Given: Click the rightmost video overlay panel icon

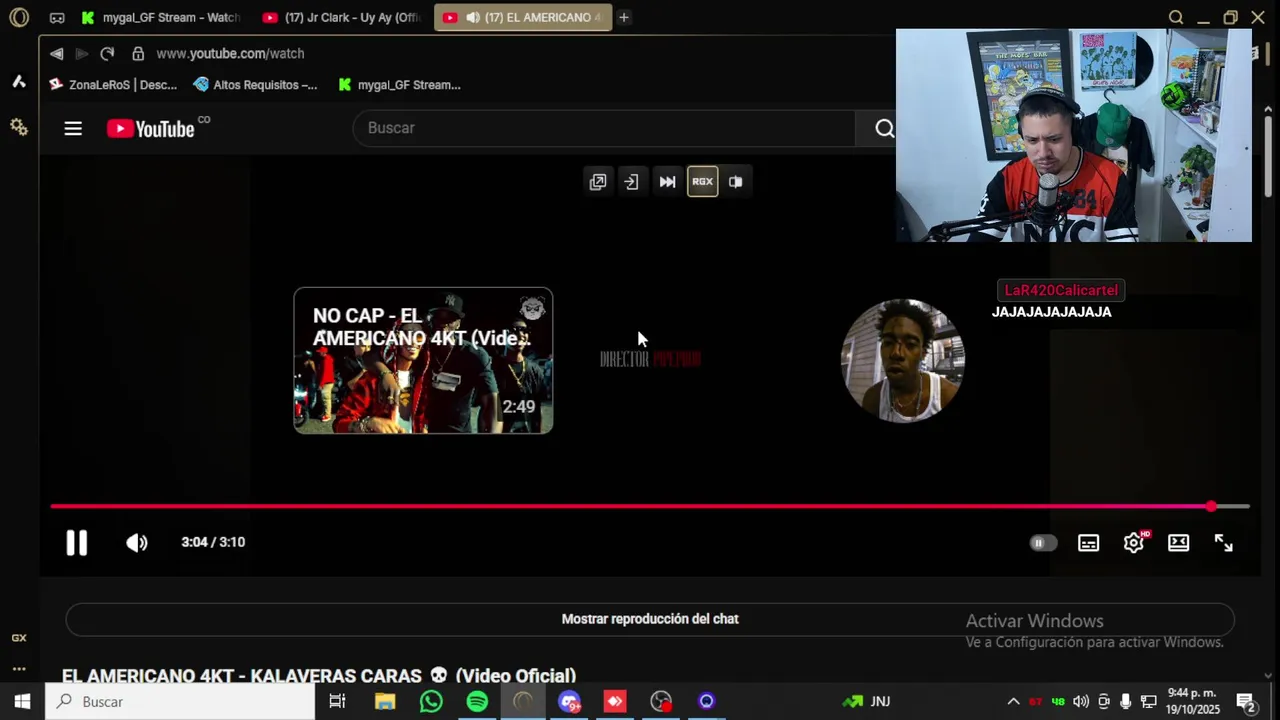Looking at the screenshot, I should pyautogui.click(x=736, y=181).
